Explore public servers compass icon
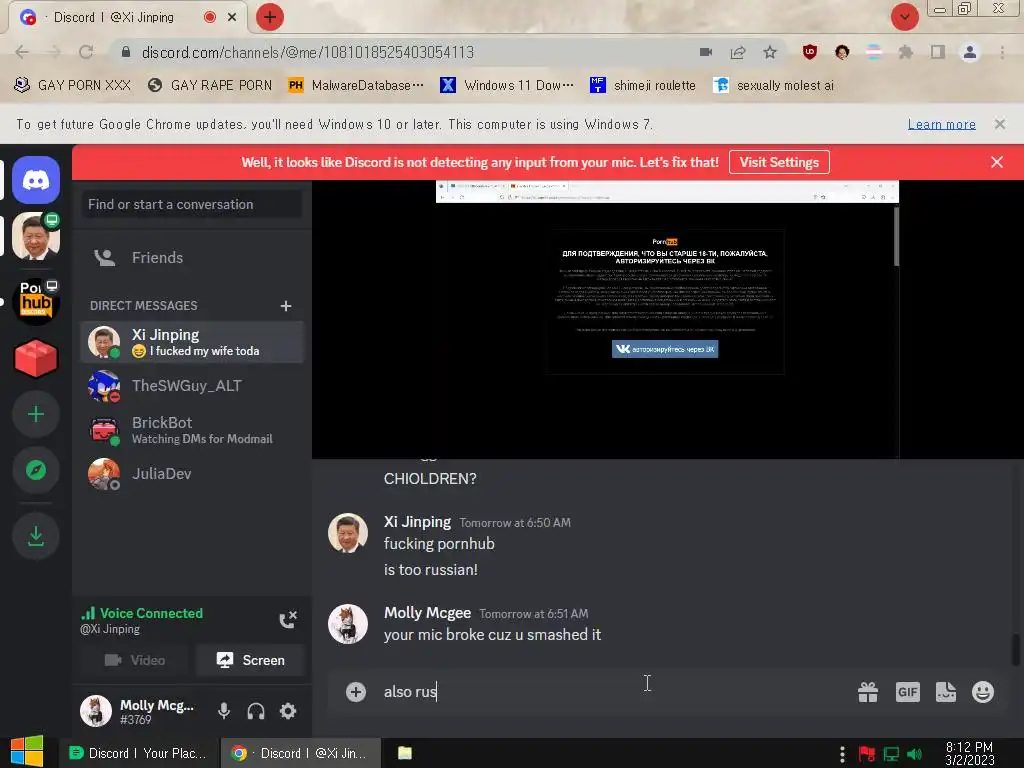Image resolution: width=1024 pixels, height=768 pixels. pyautogui.click(x=36, y=470)
